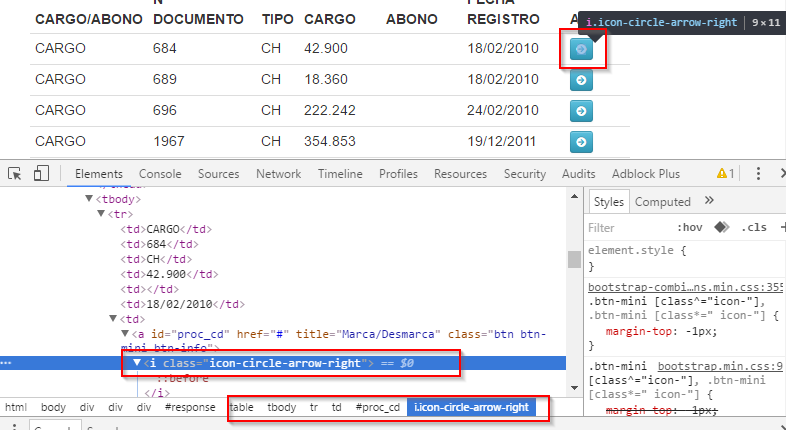Collapse the selected i.icon-circle-arrow-right node
The width and height of the screenshot is (786, 430).
click(137, 363)
